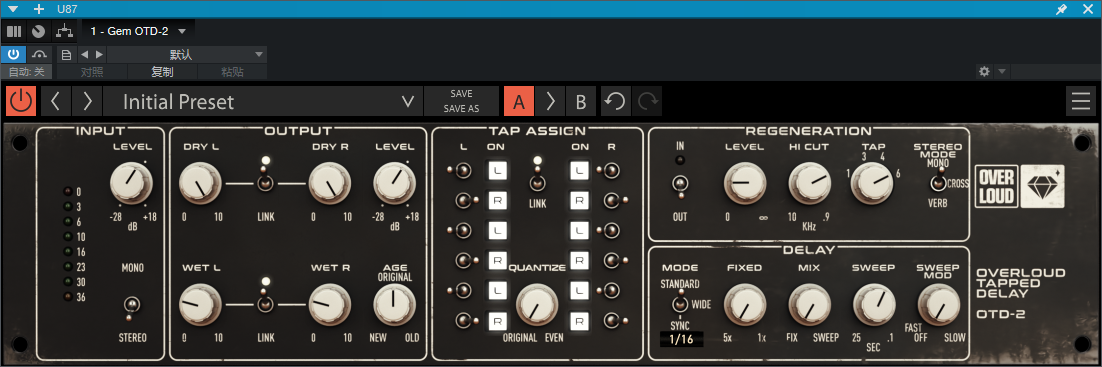
Task: Open the gear settings icon
Action: pos(984,71)
